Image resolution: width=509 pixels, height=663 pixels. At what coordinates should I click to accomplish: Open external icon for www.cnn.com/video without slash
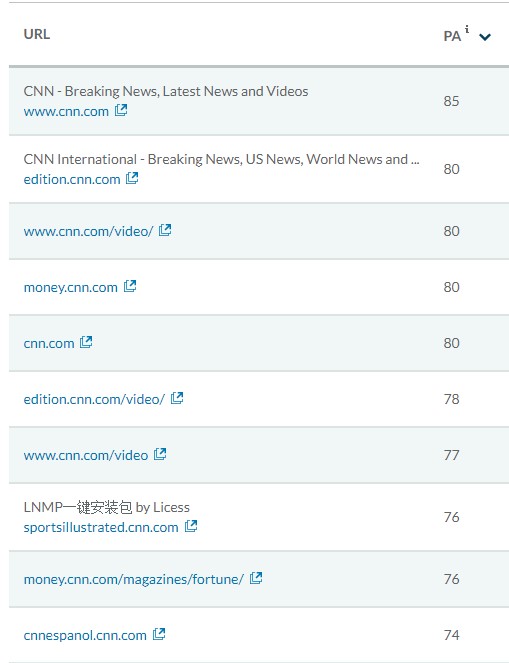(160, 454)
